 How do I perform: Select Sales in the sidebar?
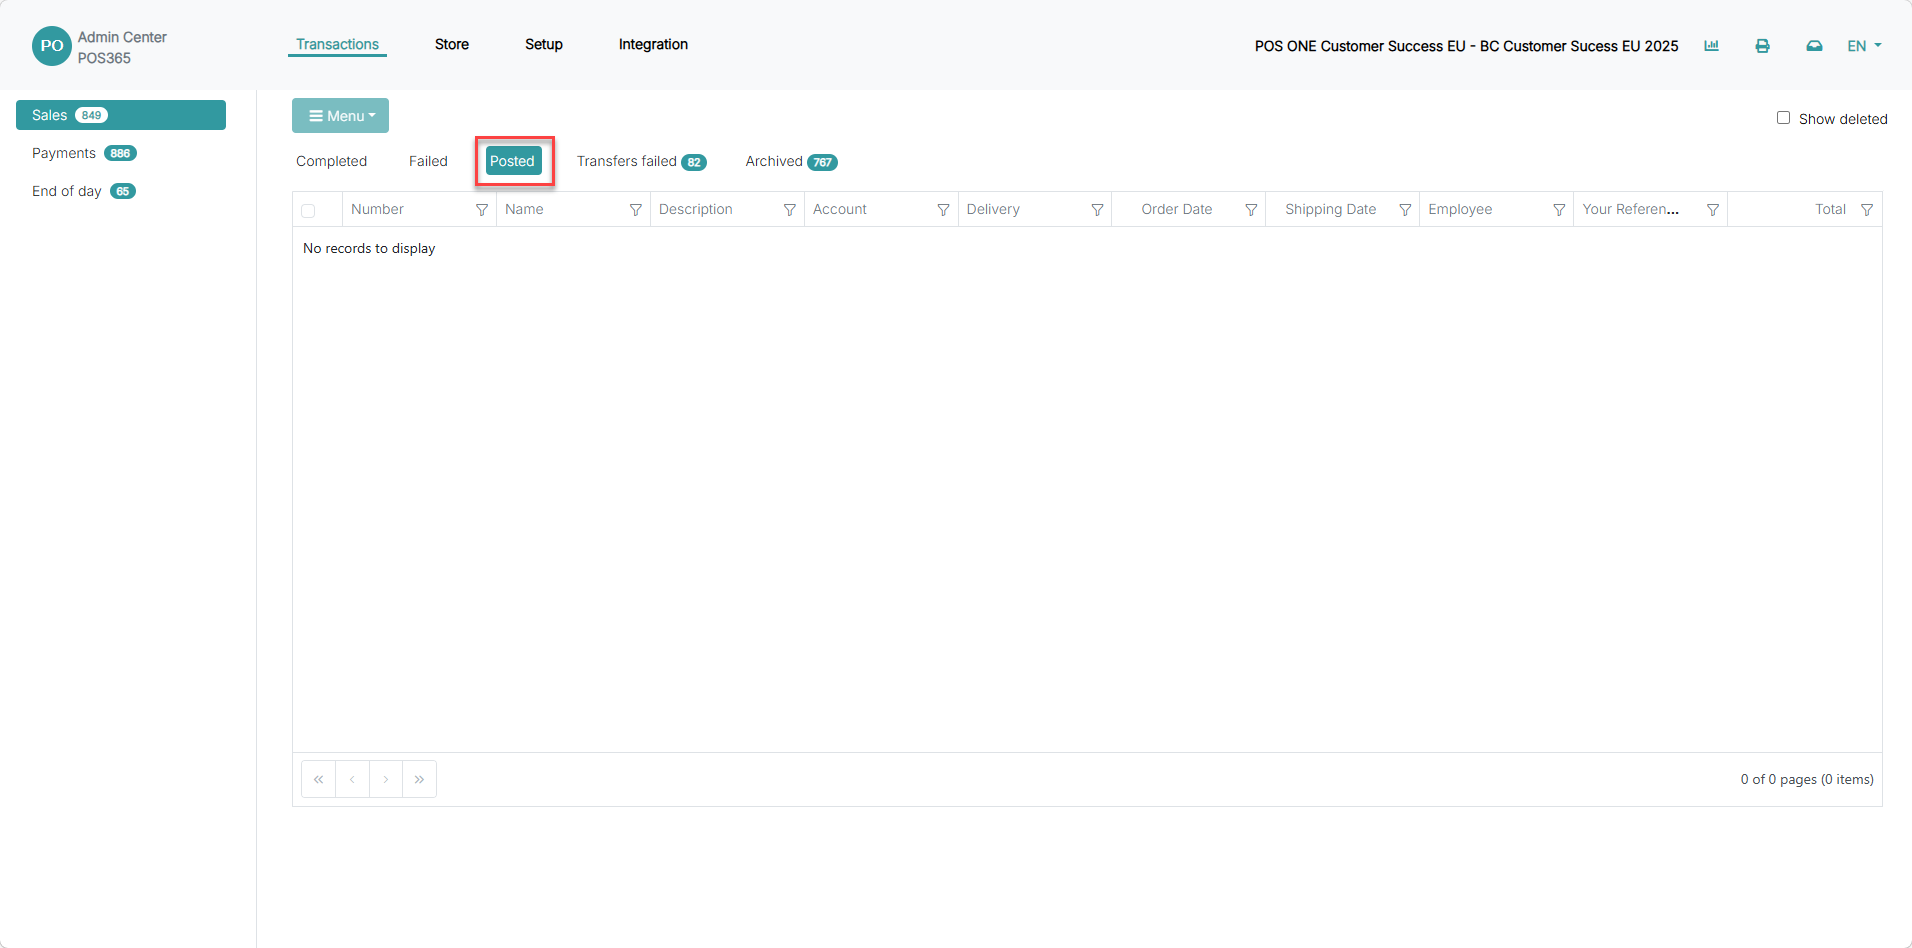tap(121, 115)
